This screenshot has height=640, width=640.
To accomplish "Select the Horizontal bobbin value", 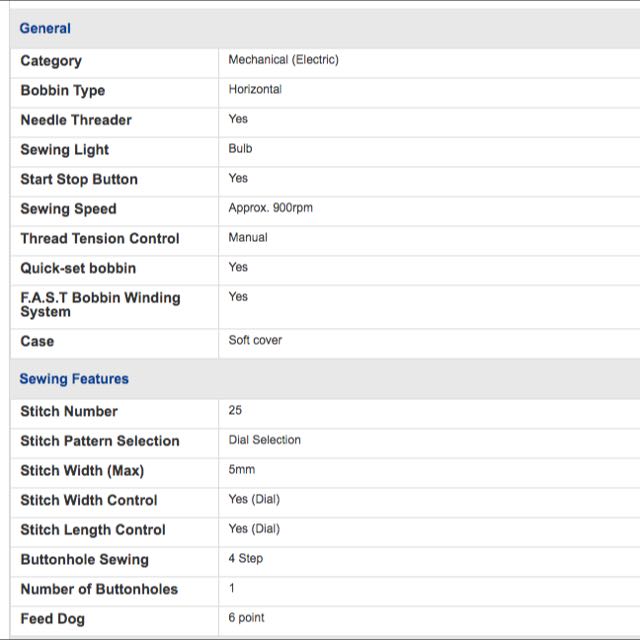I will (255, 89).
